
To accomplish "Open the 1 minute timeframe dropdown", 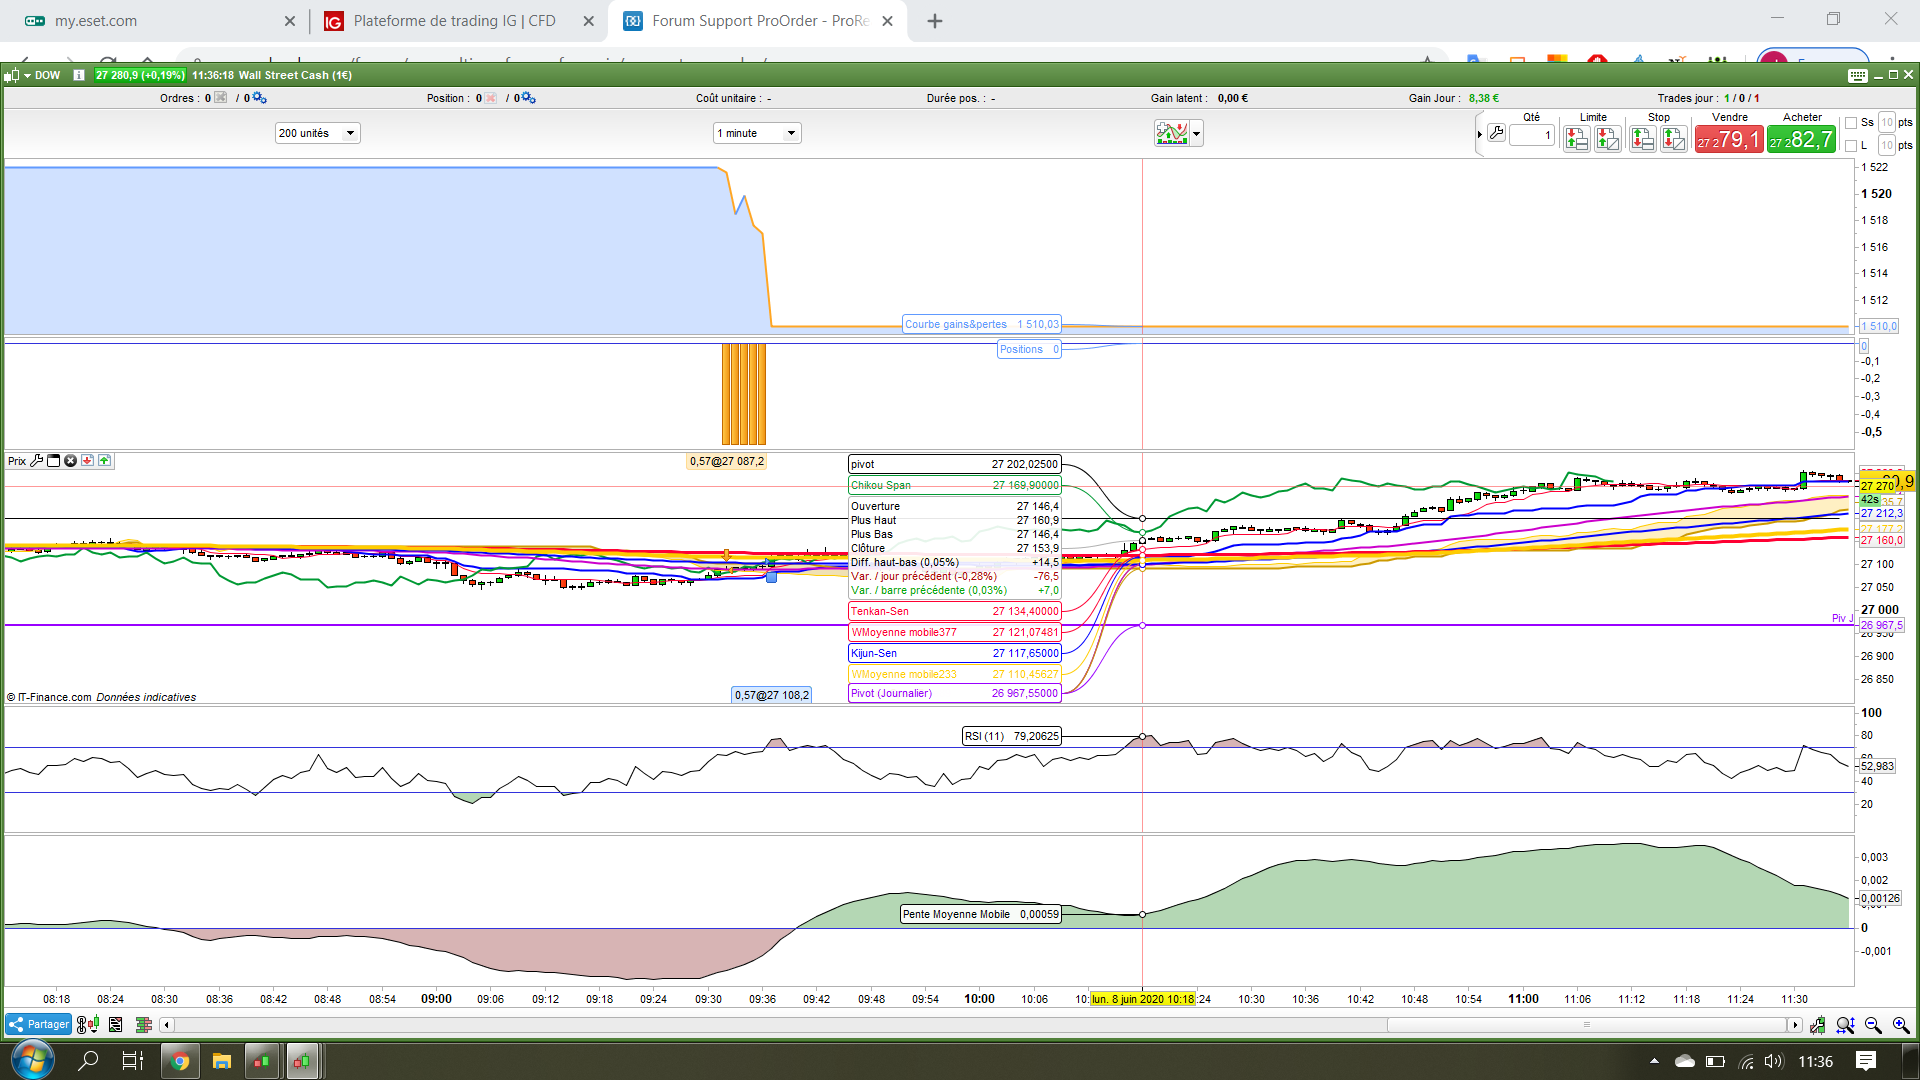I will tap(757, 133).
